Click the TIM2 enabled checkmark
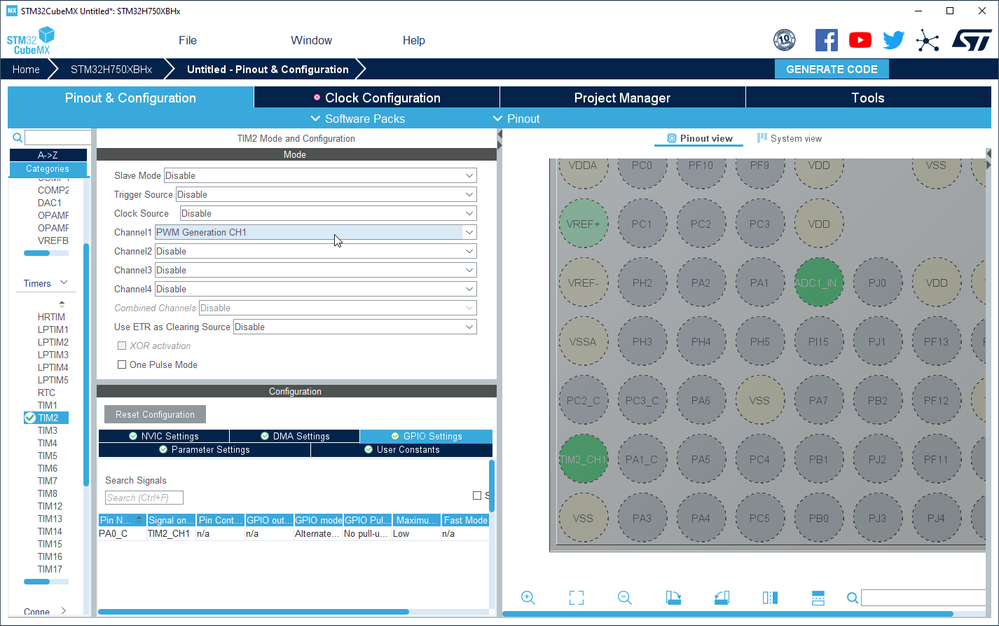The height and width of the screenshot is (626, 999). tap(30, 418)
